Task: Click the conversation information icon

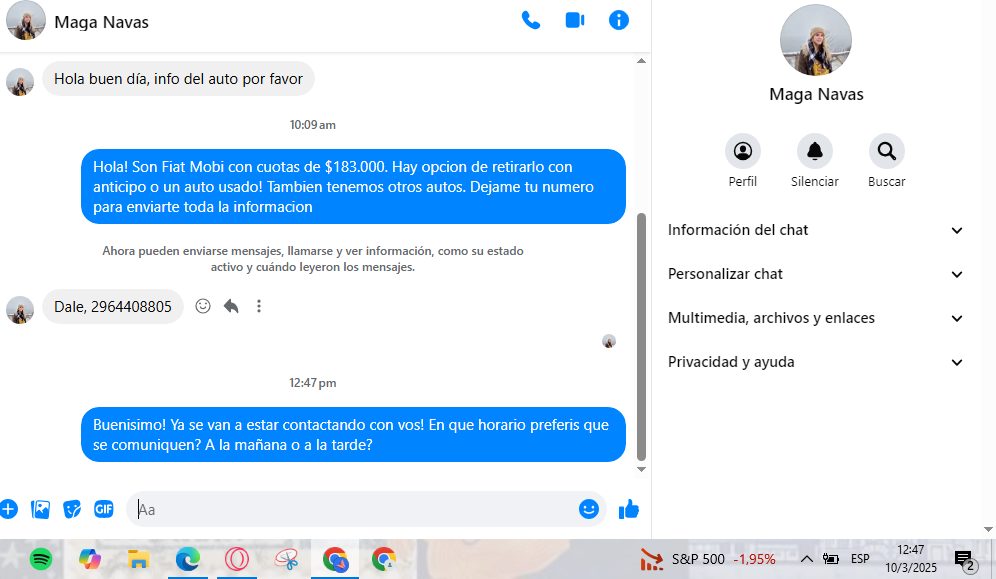Action: 619,20
